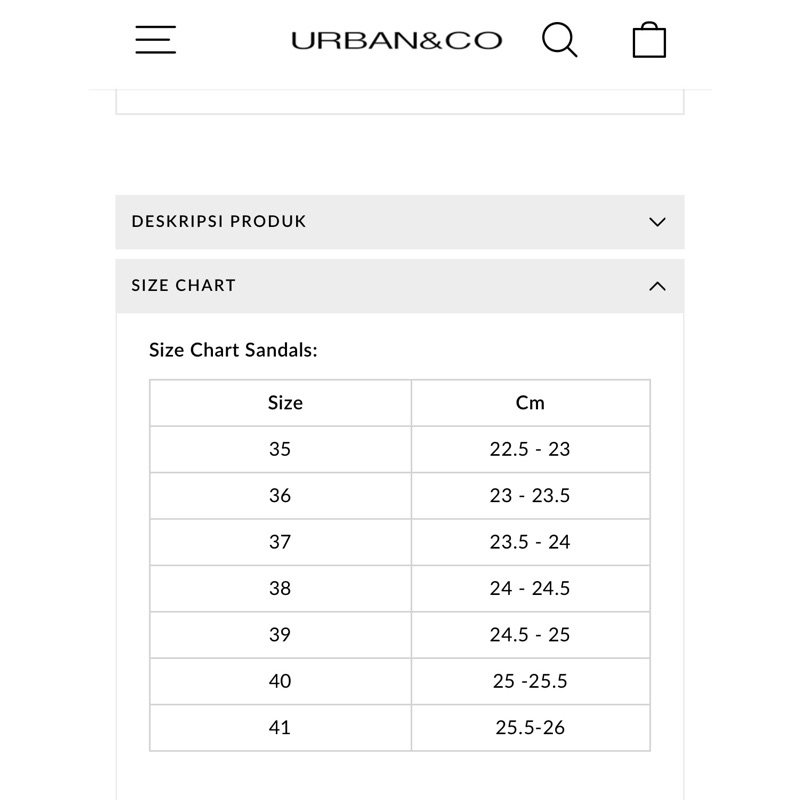This screenshot has height=800, width=800.
Task: Click size 38 cell
Action: pos(280,589)
